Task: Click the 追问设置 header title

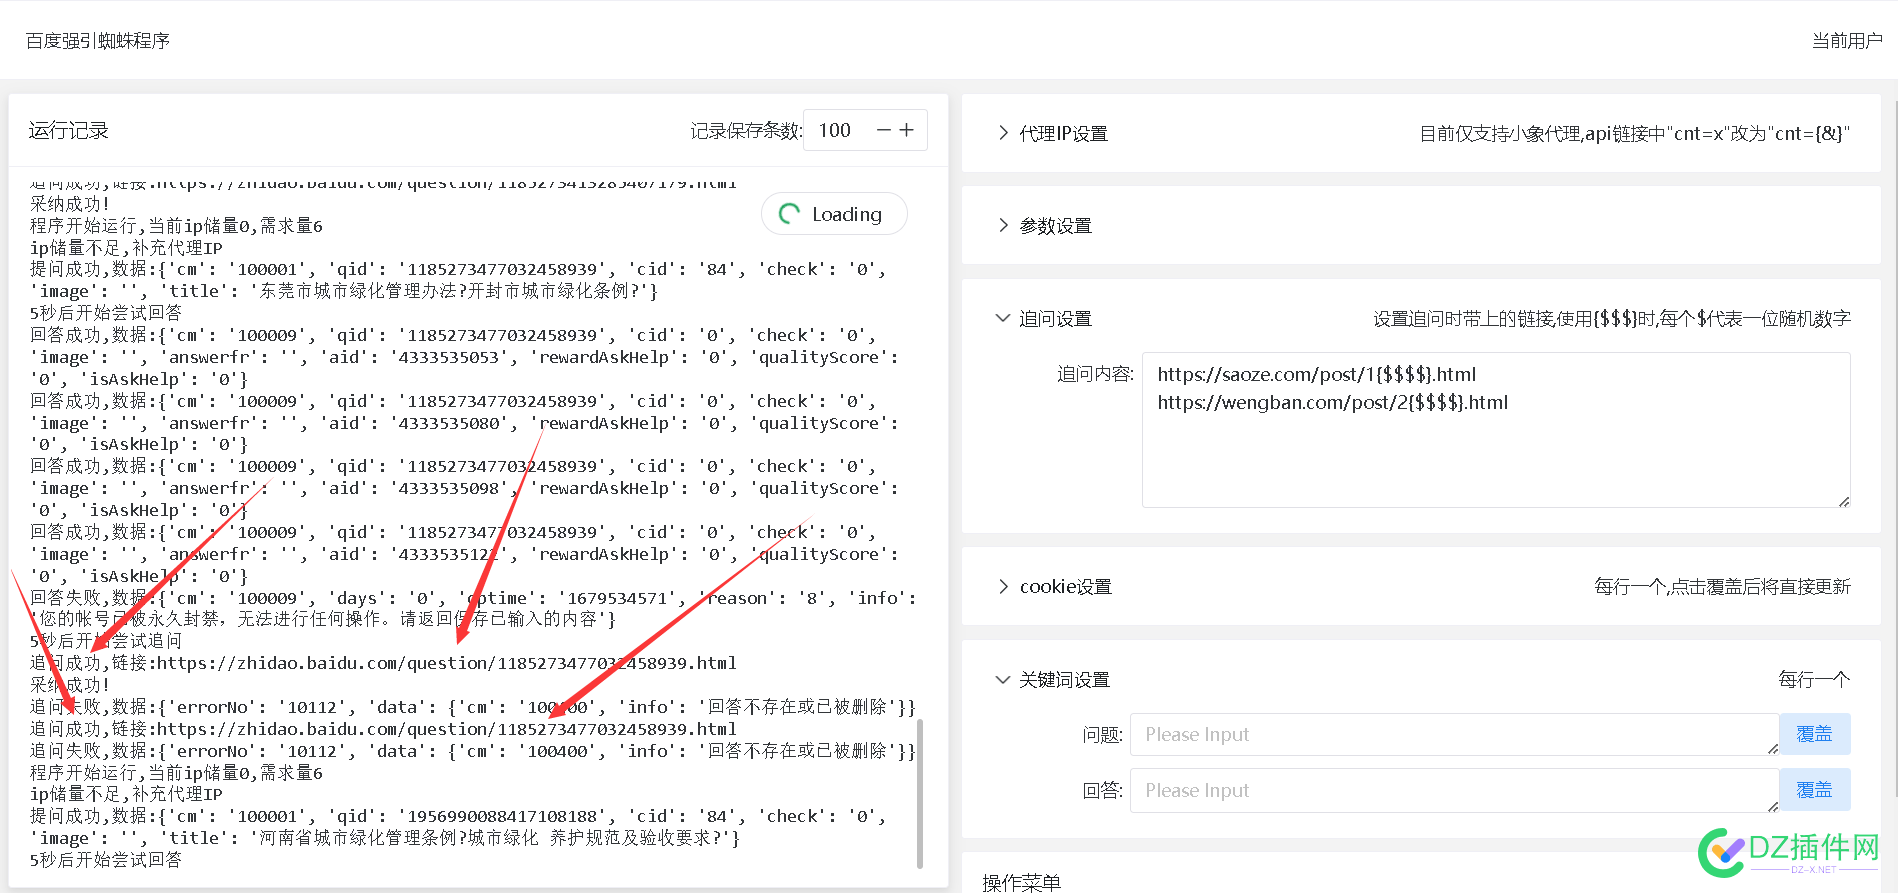Action: (x=1055, y=319)
